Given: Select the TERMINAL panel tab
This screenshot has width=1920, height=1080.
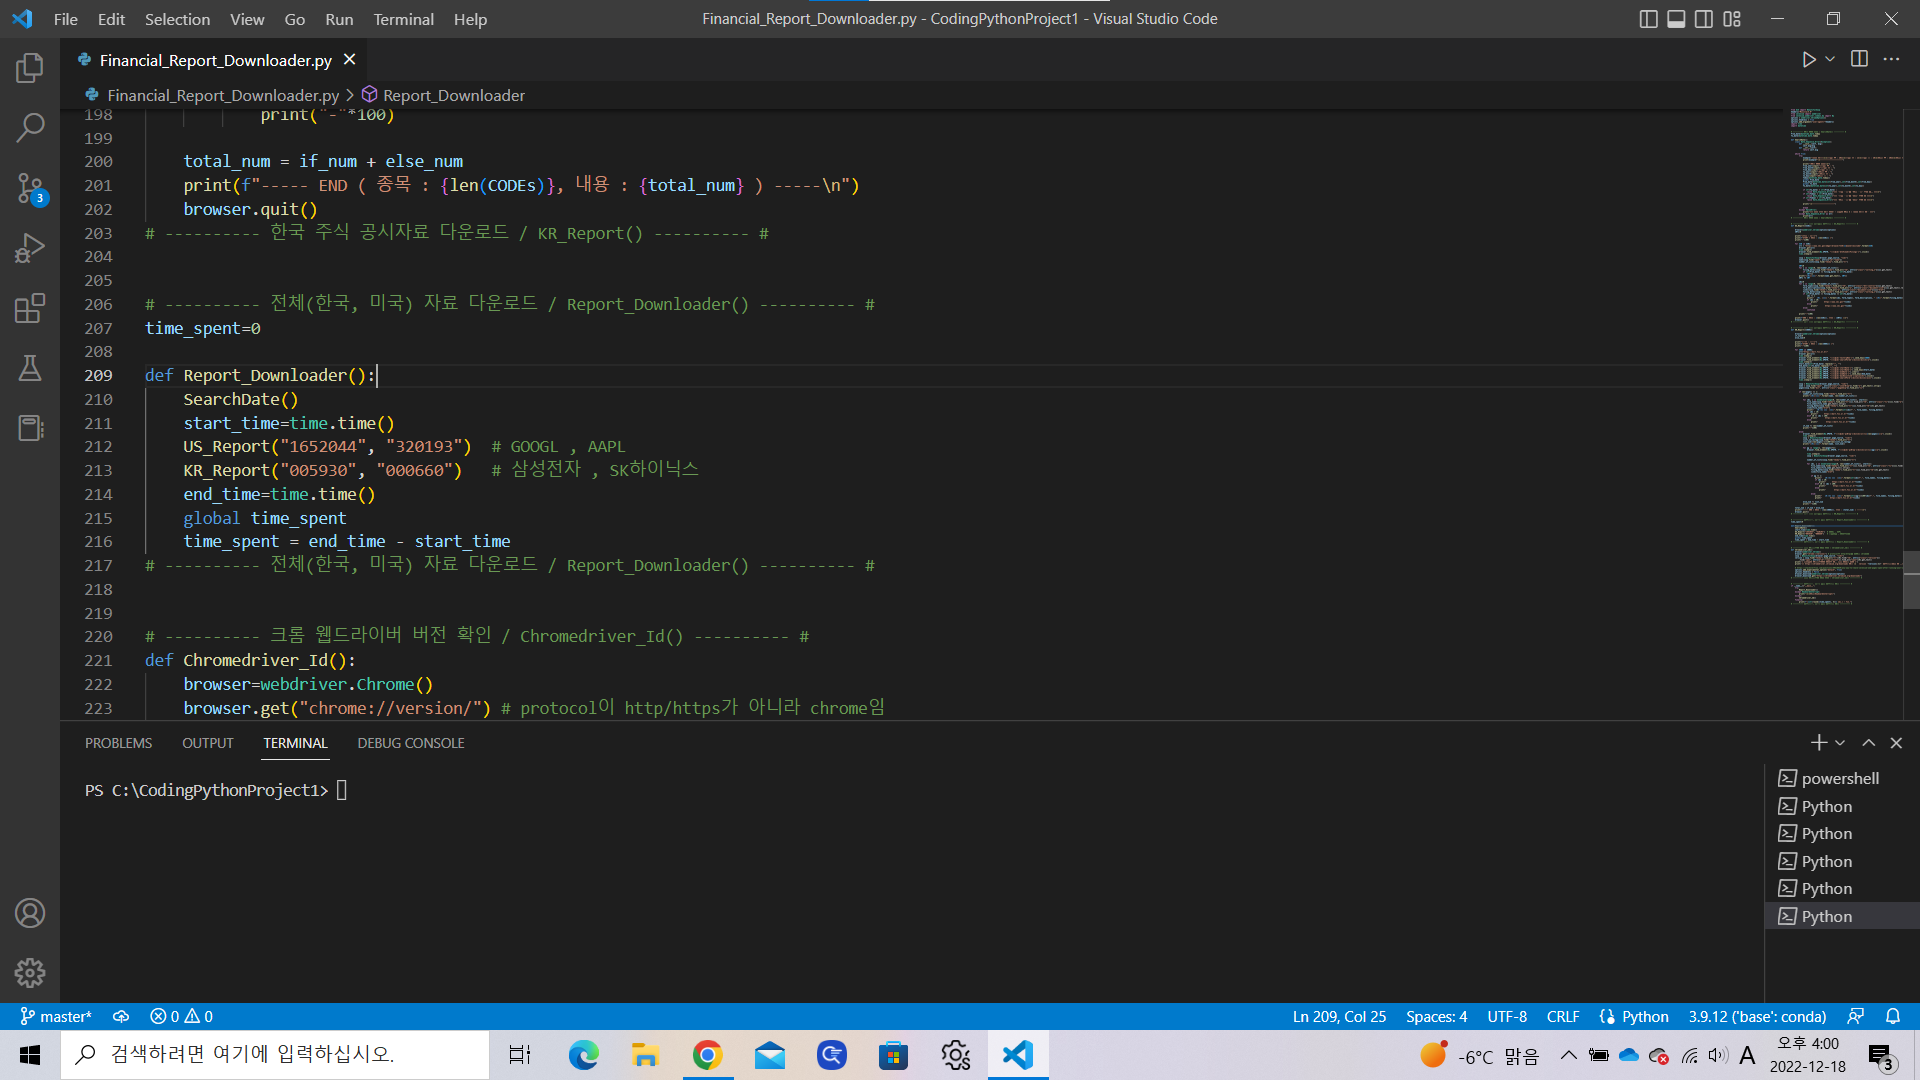Looking at the screenshot, I should point(295,743).
